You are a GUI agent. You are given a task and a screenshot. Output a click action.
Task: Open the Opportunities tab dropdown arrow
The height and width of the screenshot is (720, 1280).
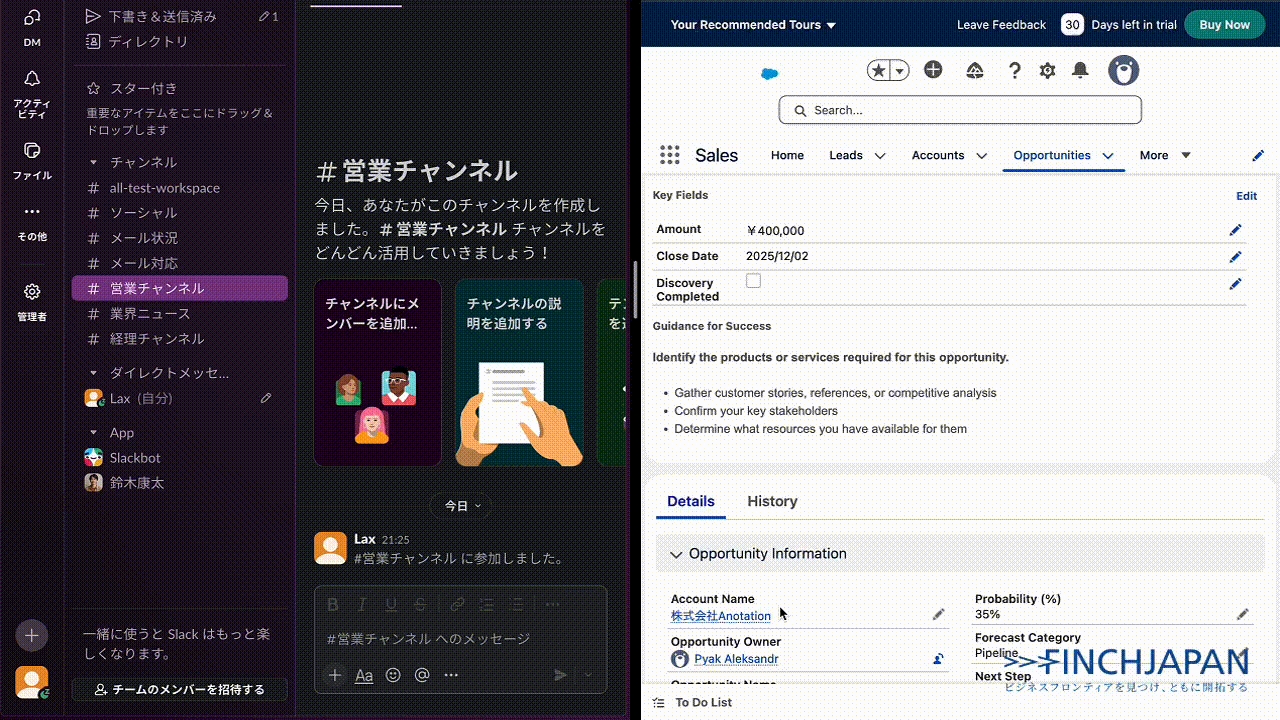pyautogui.click(x=1108, y=156)
